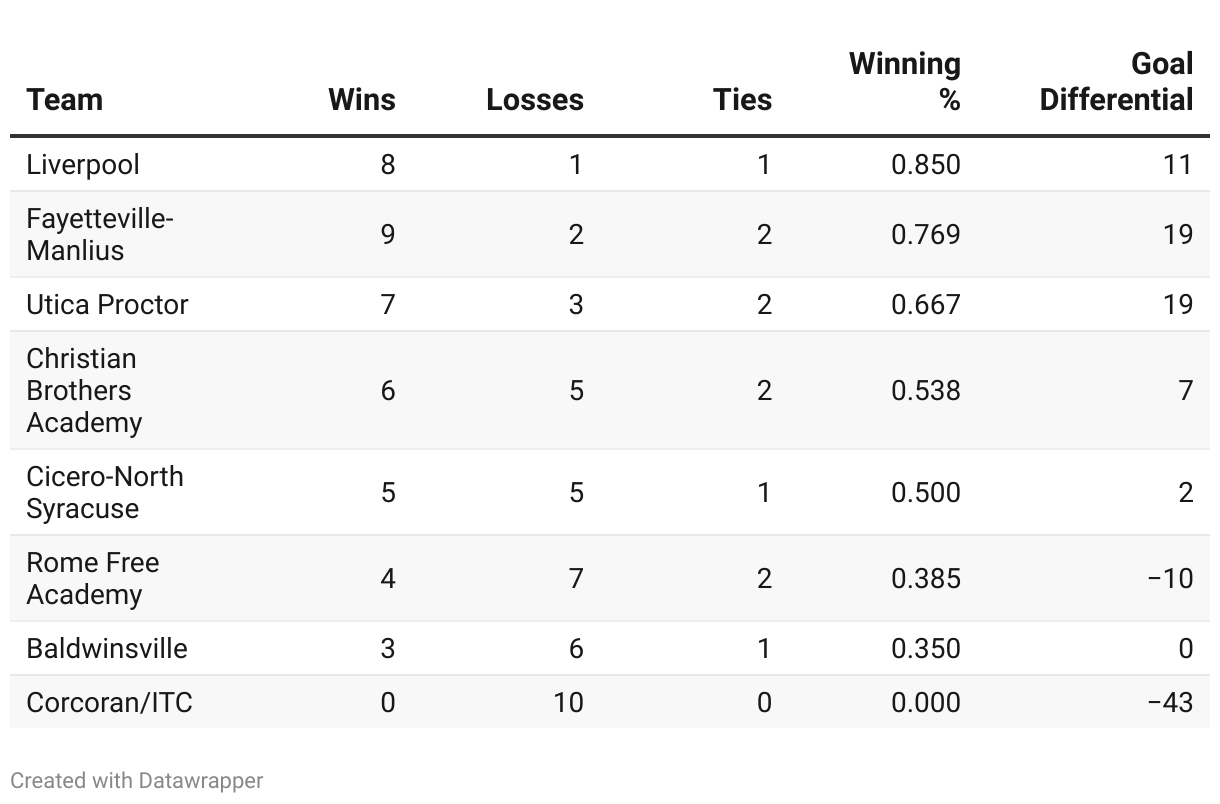
Task: Select the Liverpool team name cell
Action: (83, 165)
